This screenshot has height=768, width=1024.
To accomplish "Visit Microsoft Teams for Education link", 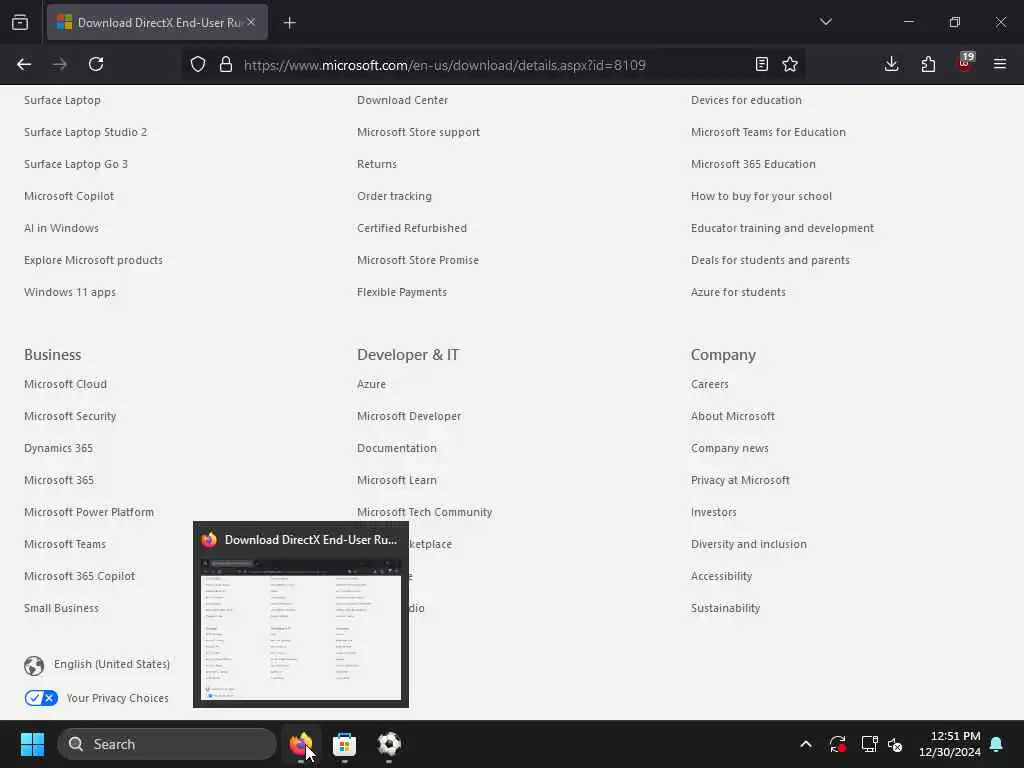I will pos(768,132).
